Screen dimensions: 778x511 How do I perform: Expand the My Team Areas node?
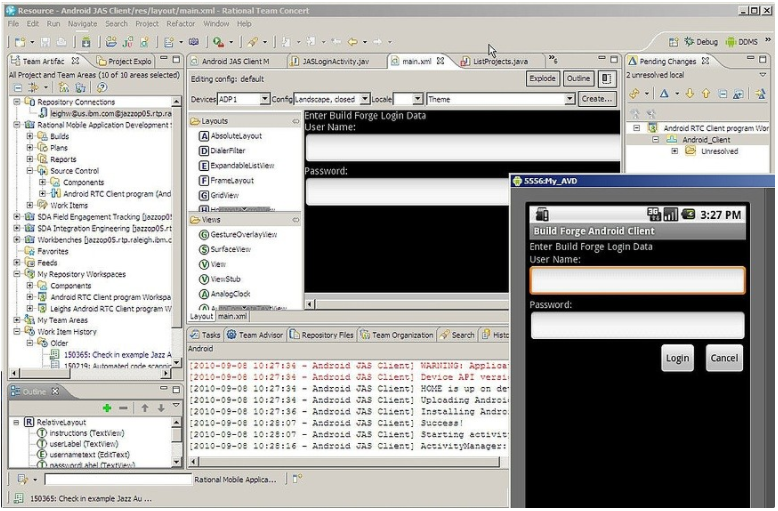coord(17,320)
